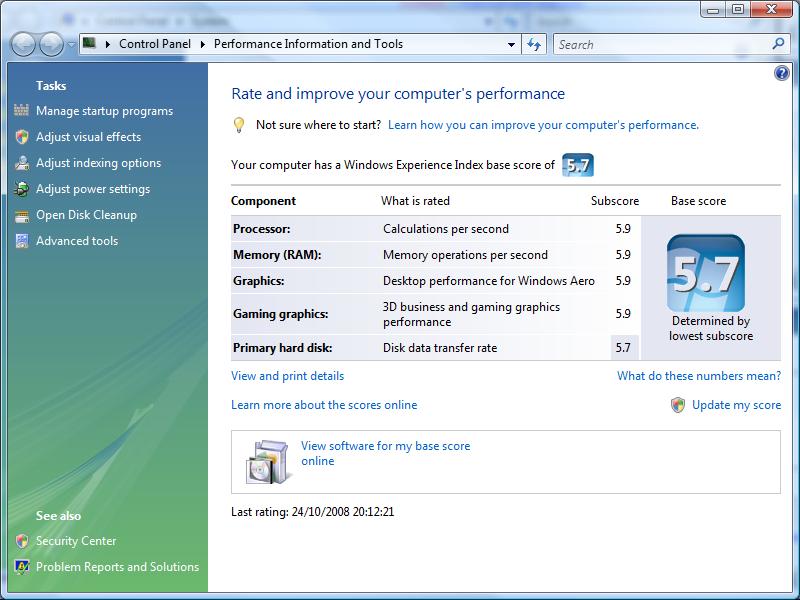The image size is (800, 600).
Task: Open Security Center link under See also
Action: (76, 541)
